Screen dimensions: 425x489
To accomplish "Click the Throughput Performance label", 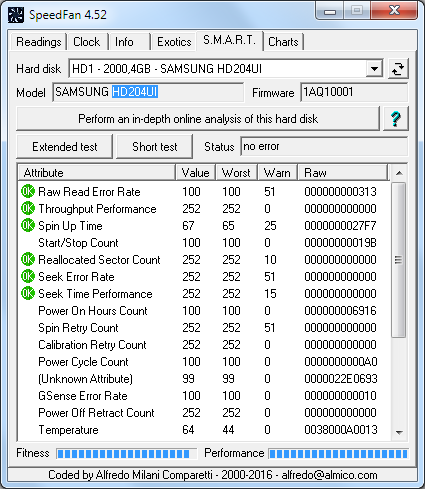I will 97,209.
